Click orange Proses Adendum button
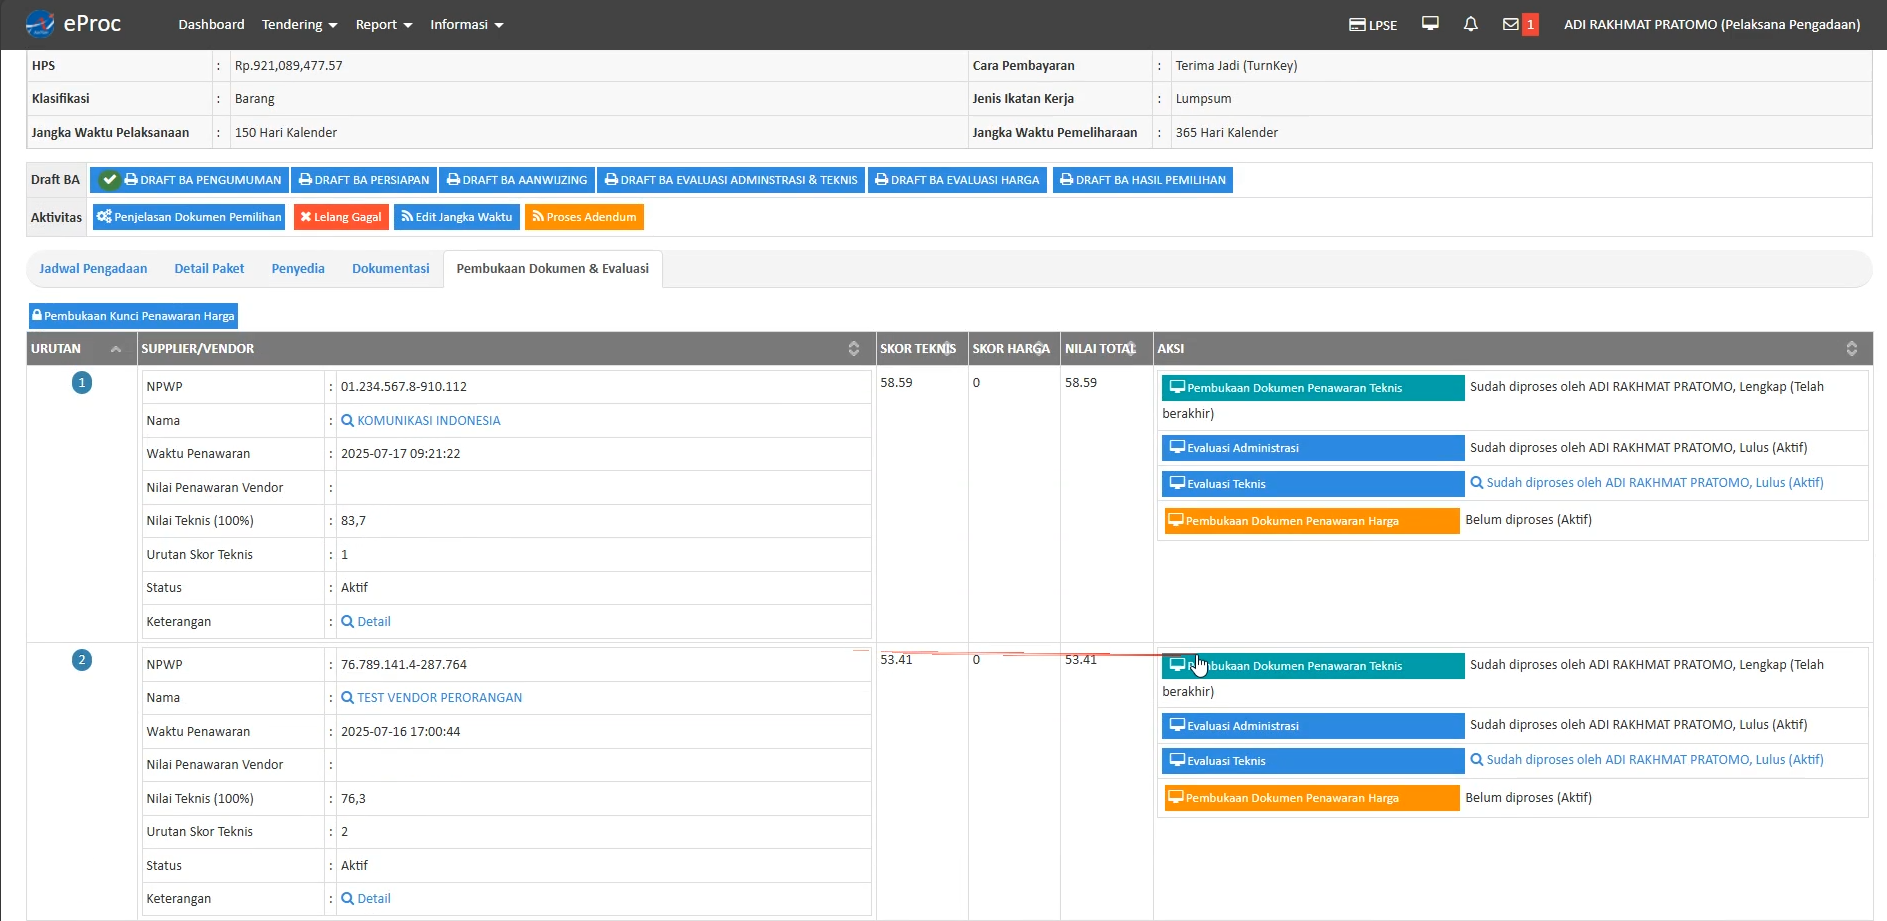This screenshot has height=921, width=1887. (x=584, y=217)
